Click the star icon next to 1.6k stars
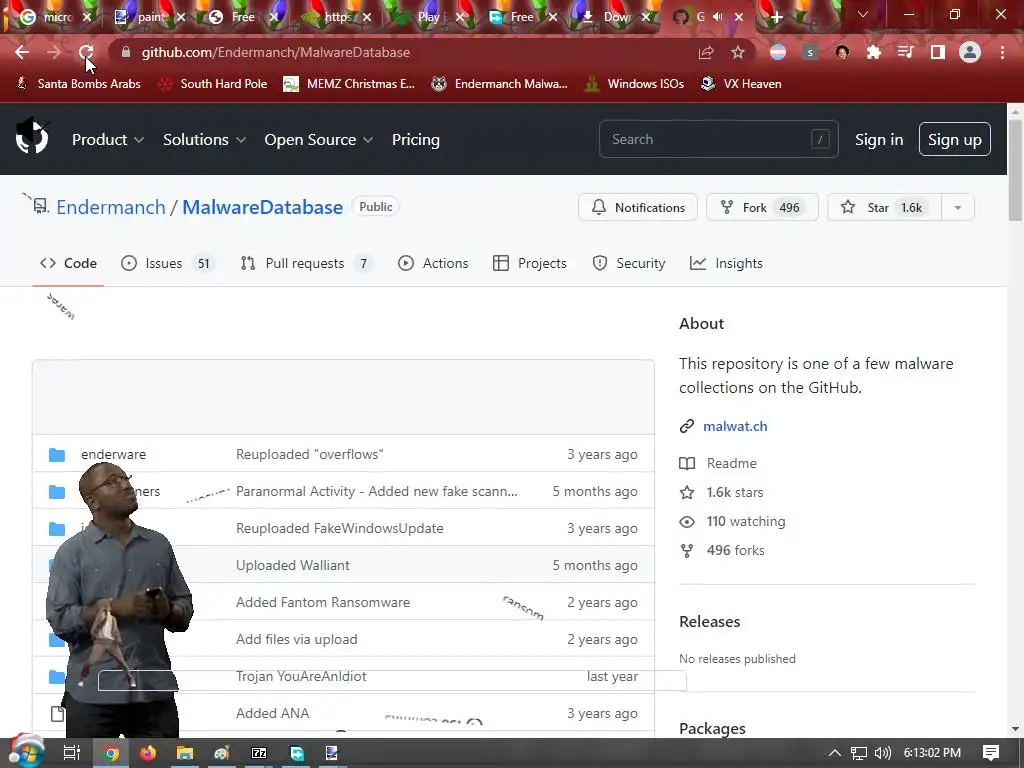 coord(687,492)
